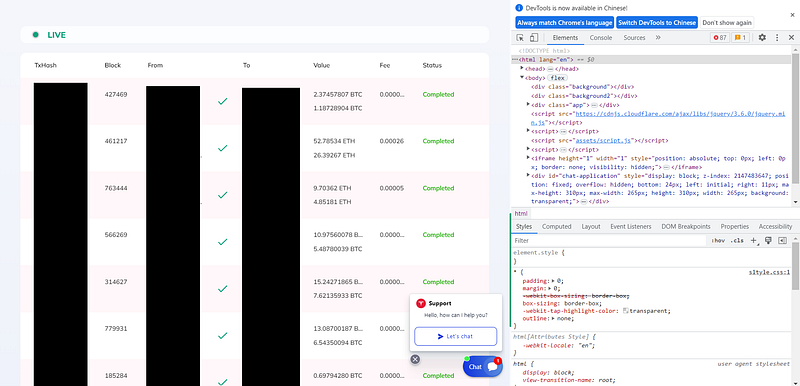Open the blue Chat bubble widget
800x386 pixels.
(x=482, y=367)
